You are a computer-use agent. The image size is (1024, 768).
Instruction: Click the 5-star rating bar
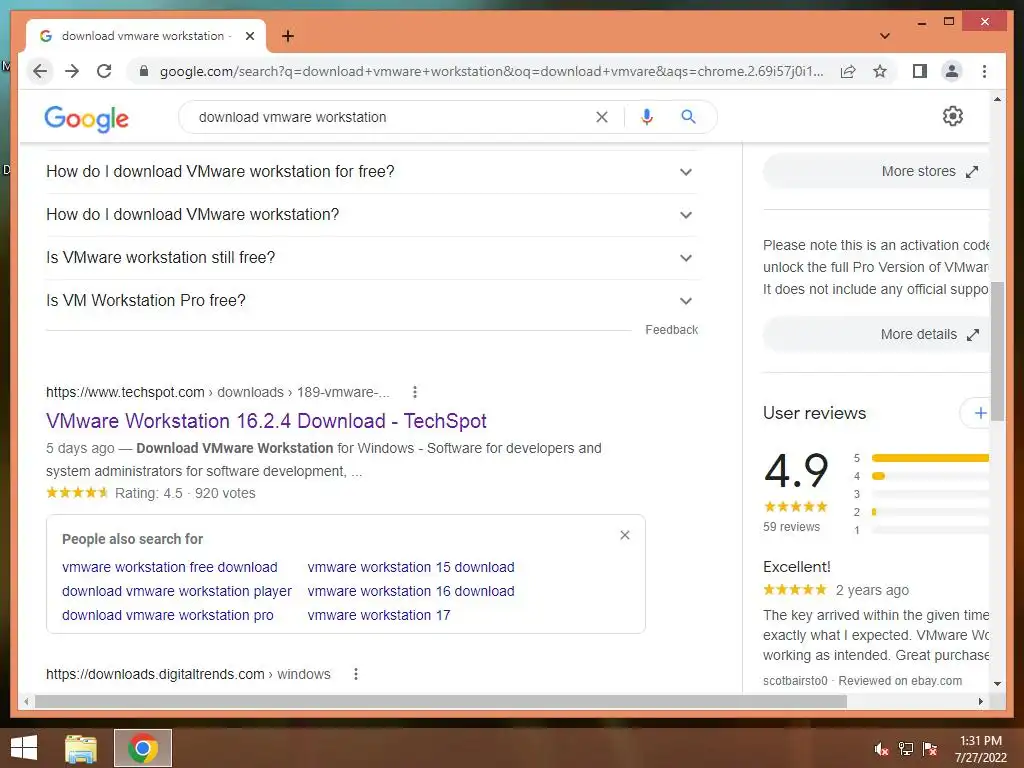(x=930, y=458)
